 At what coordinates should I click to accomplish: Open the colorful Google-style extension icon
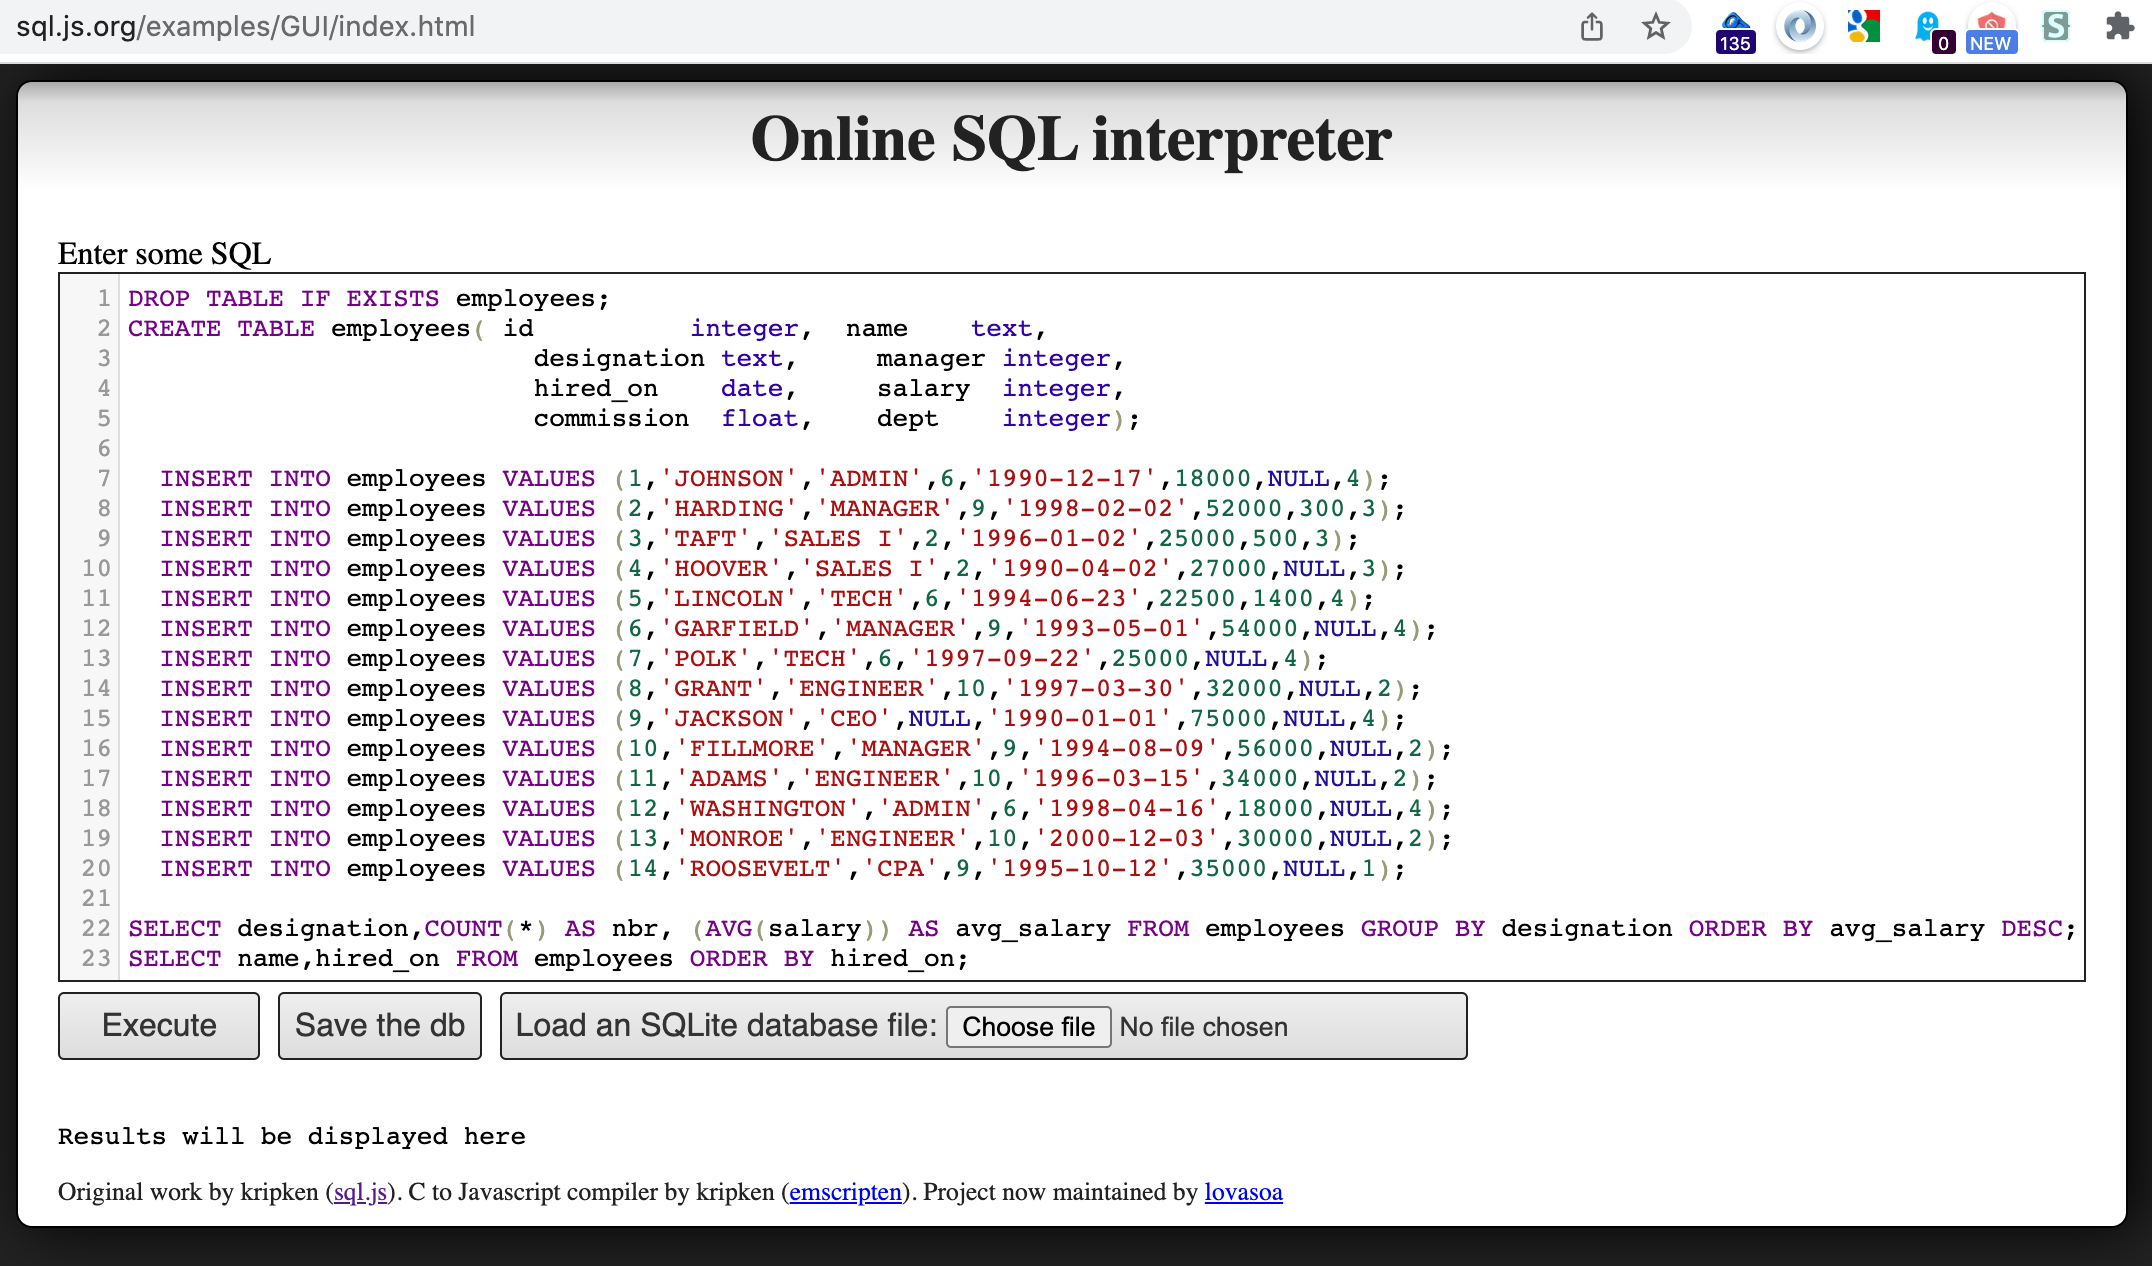[1863, 27]
